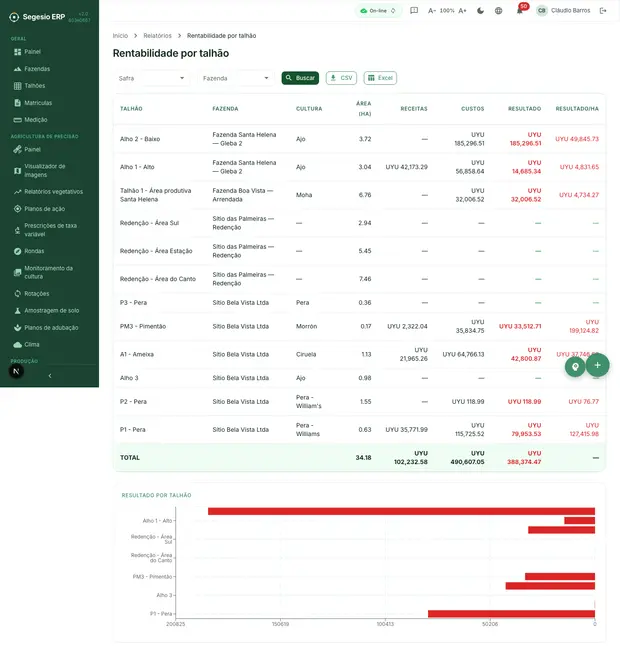Click the N avatar badge in sidebar
The image size is (620, 653).
(x=16, y=371)
